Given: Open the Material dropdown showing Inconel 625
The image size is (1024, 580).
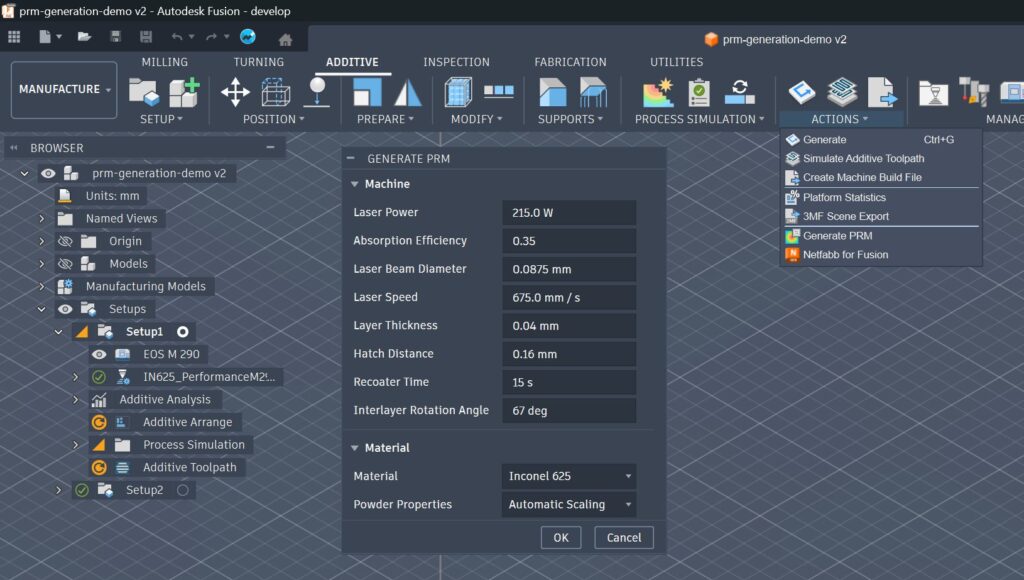Looking at the screenshot, I should [x=569, y=476].
